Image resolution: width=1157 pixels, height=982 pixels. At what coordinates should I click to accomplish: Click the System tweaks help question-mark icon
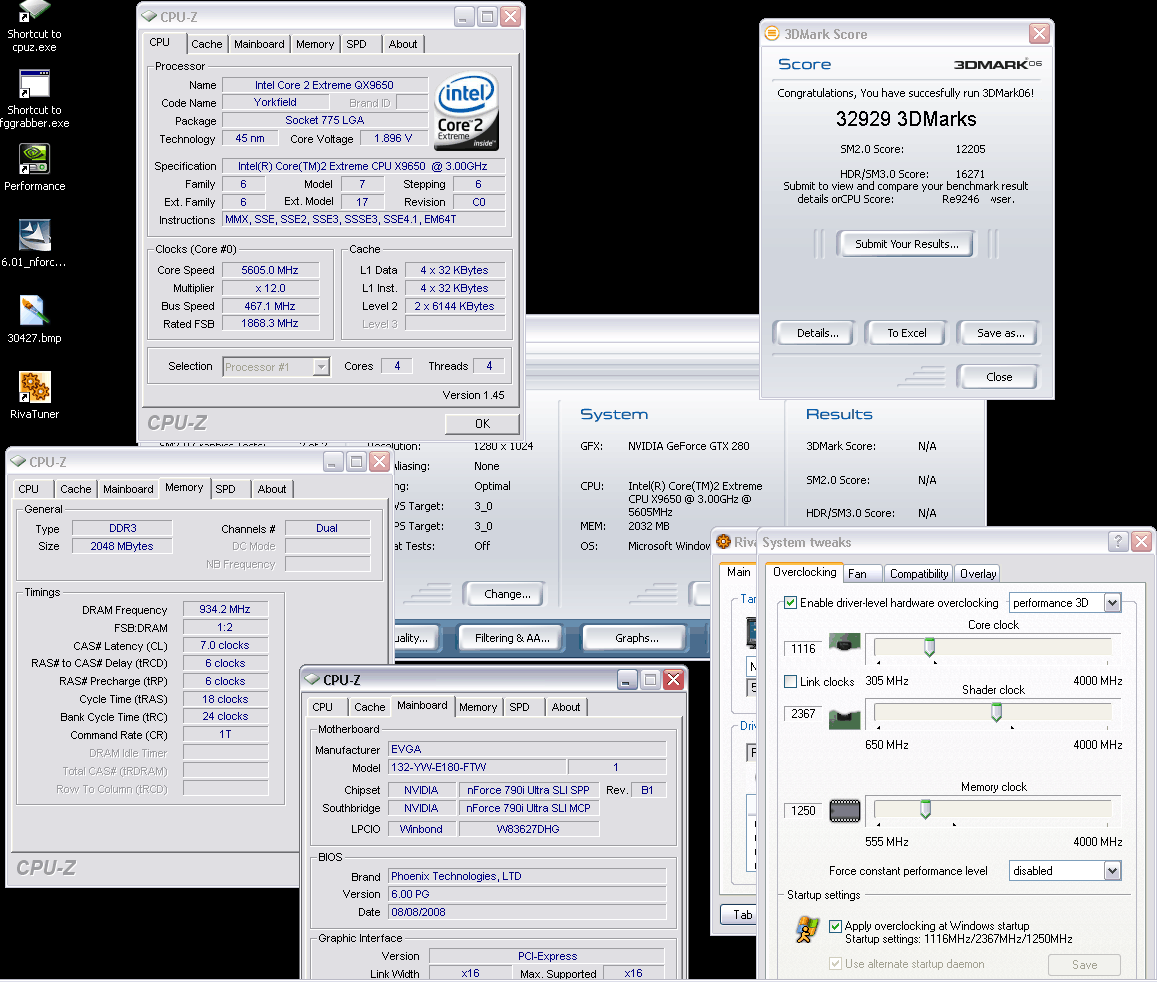[1118, 542]
